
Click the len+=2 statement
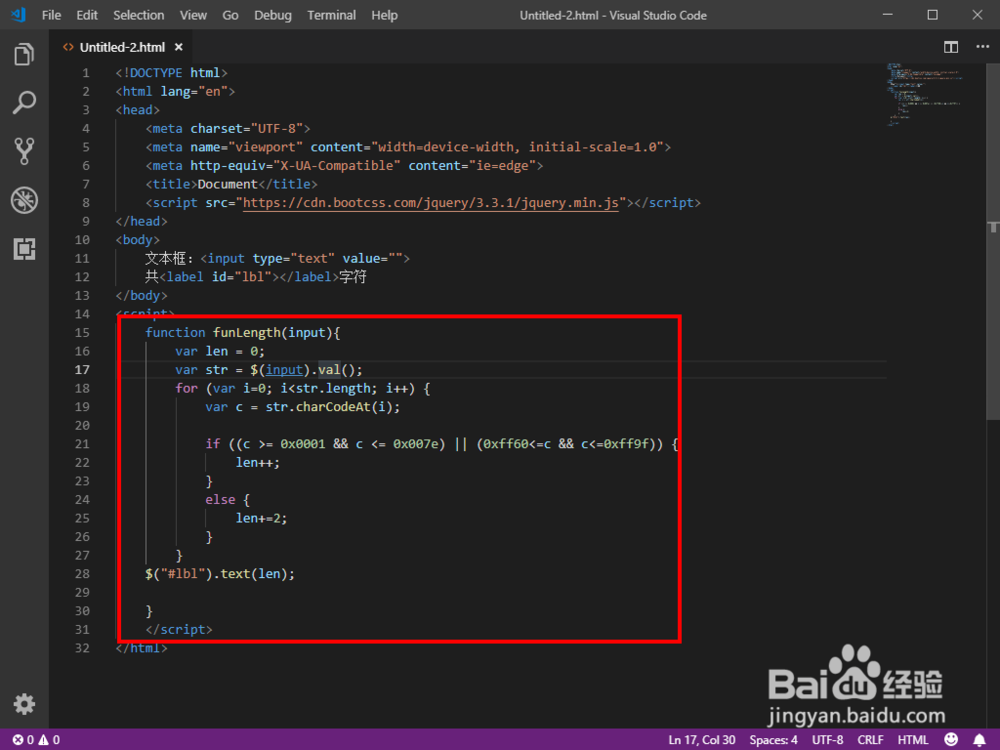[261, 518]
